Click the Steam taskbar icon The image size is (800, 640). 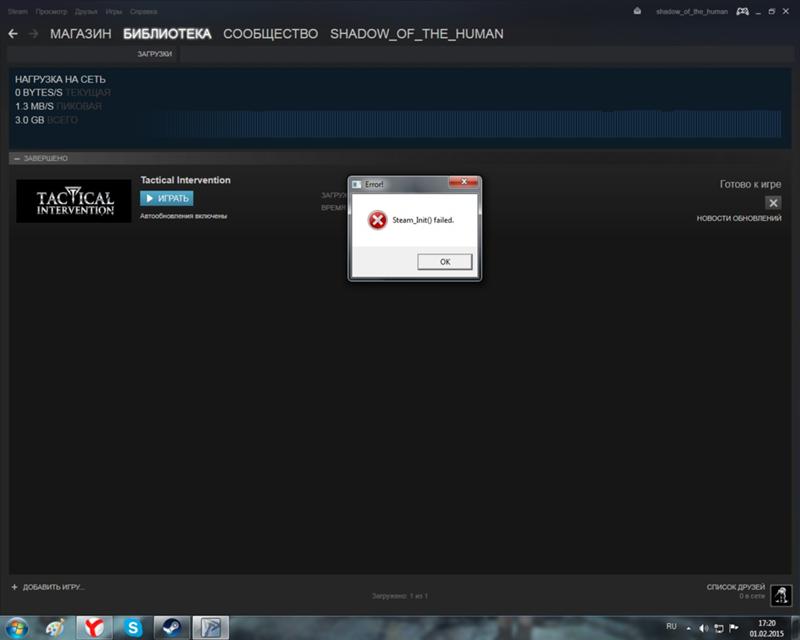[x=171, y=628]
